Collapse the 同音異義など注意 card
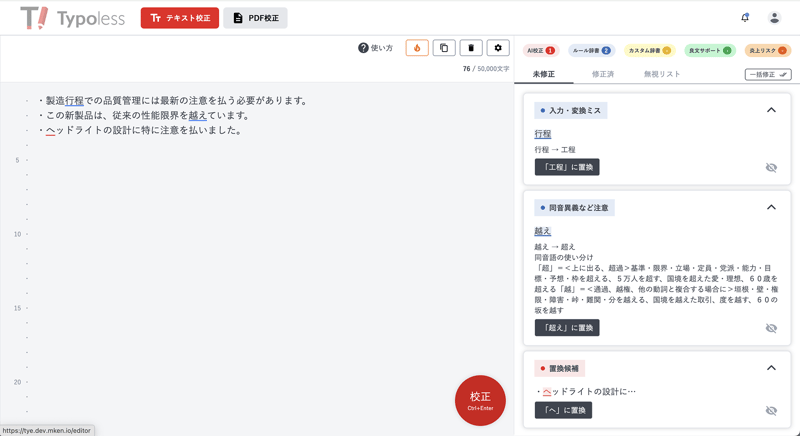Image resolution: width=800 pixels, height=436 pixels. tap(771, 207)
